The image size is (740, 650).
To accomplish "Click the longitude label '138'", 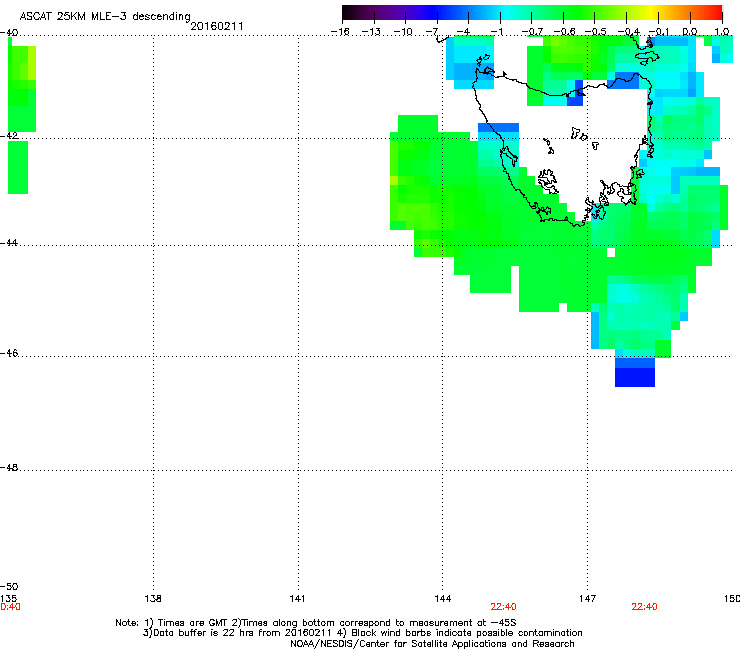I will pos(153,599).
